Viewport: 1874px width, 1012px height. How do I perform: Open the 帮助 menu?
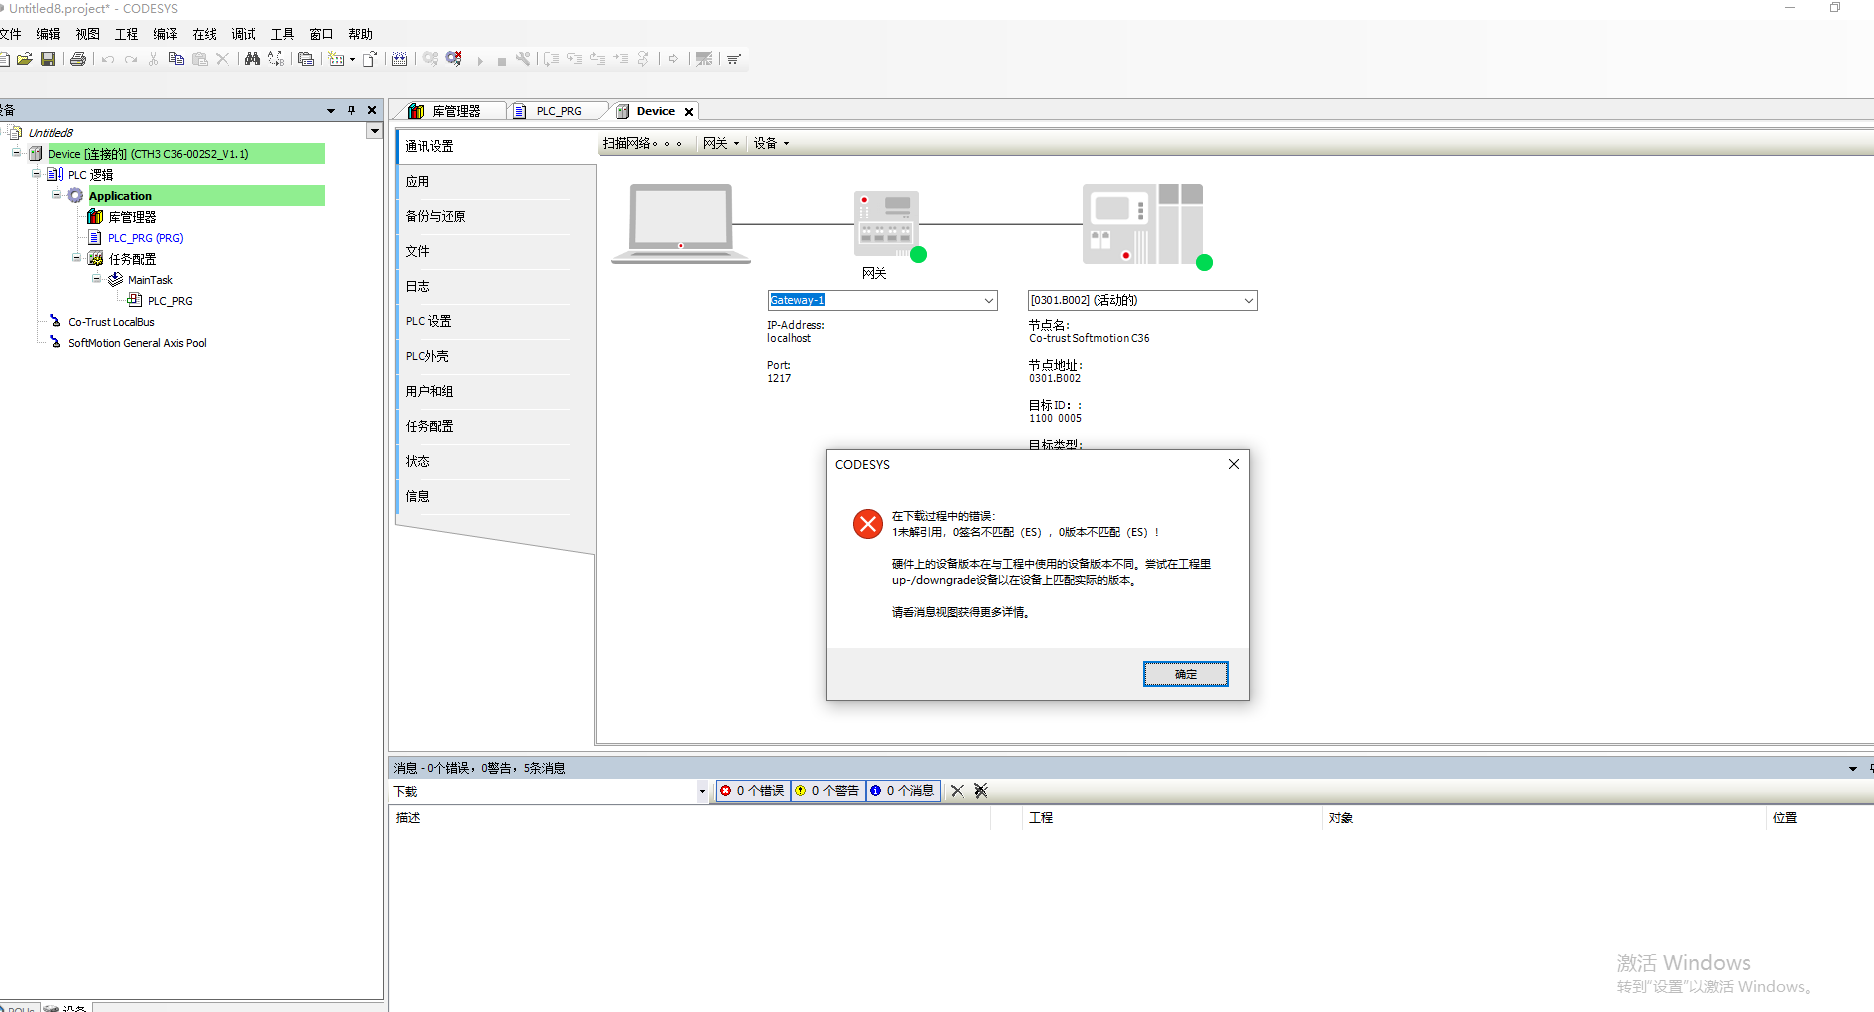tap(361, 34)
